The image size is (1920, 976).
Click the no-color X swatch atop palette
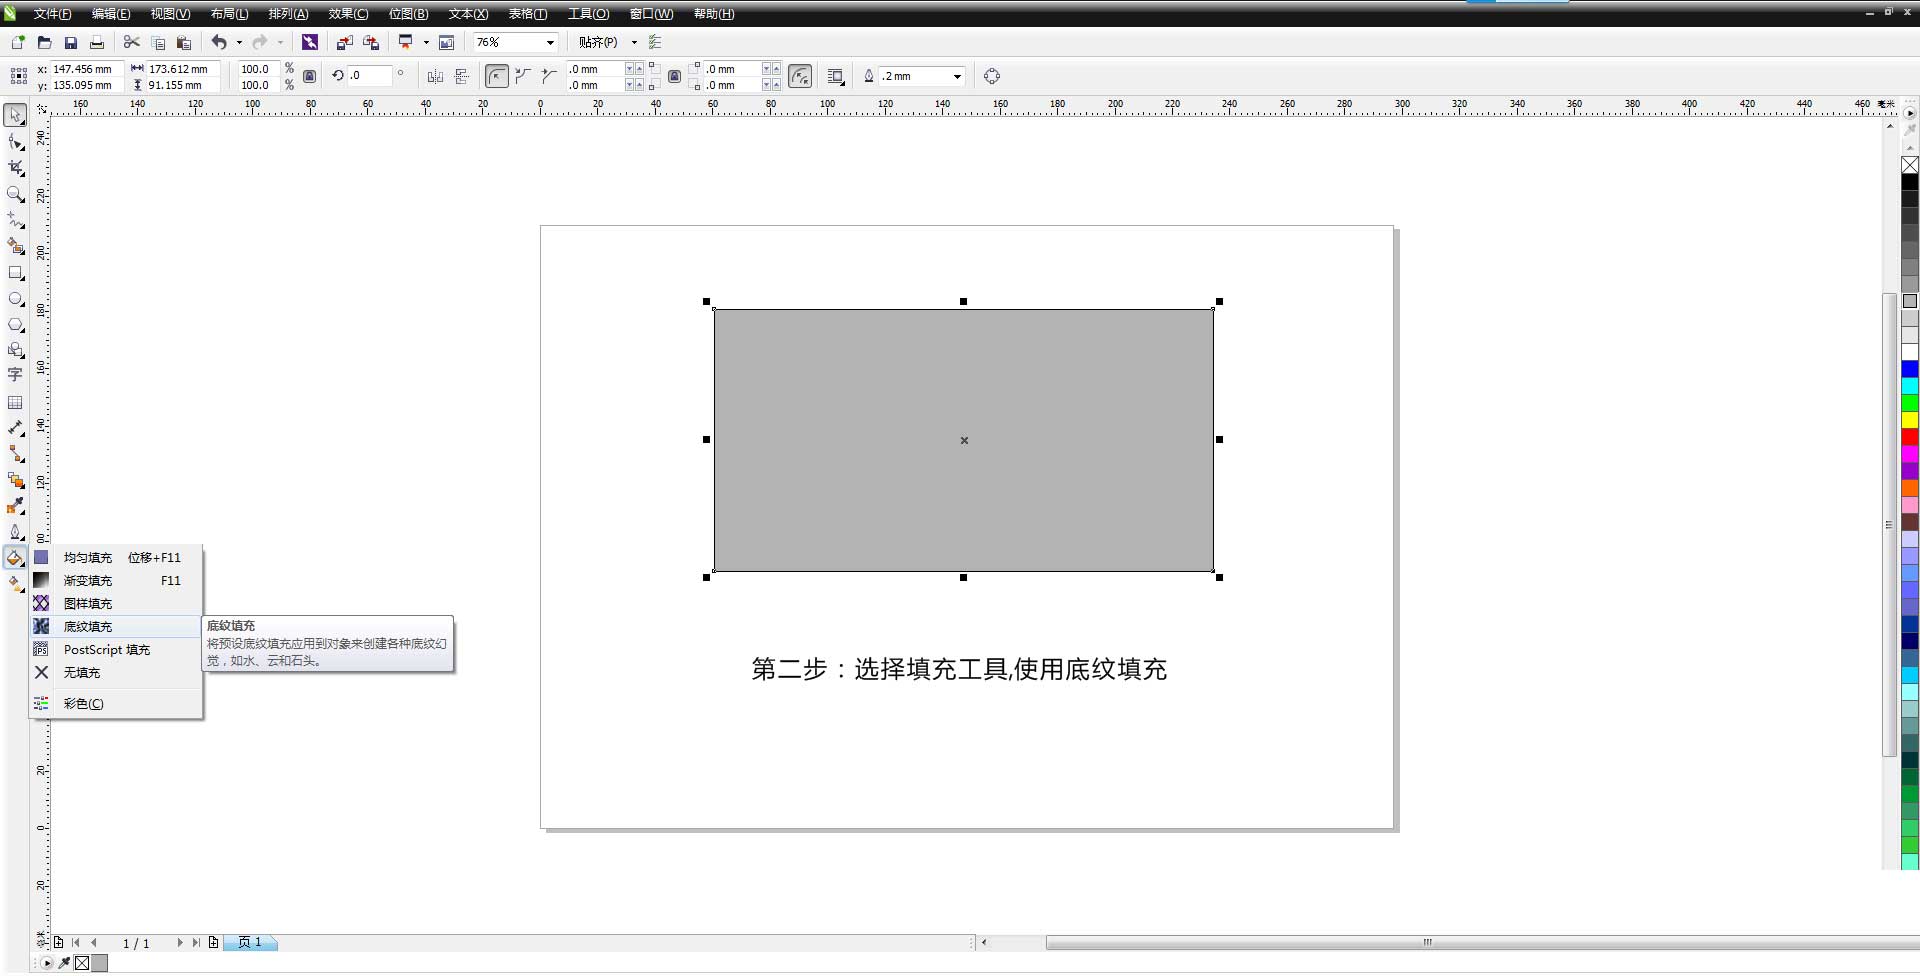(x=1910, y=165)
